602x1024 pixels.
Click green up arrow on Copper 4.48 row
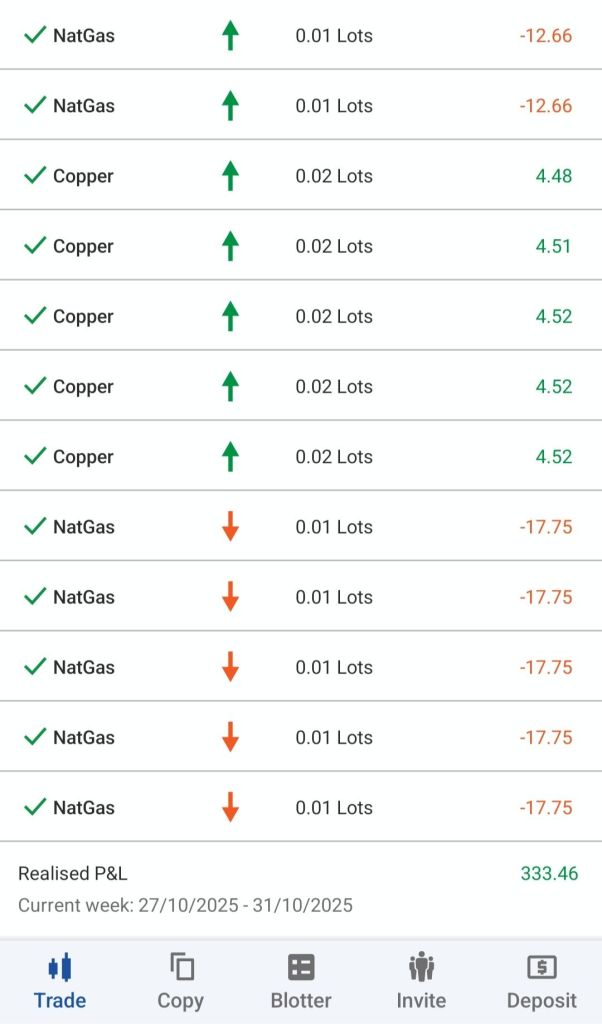pos(230,176)
